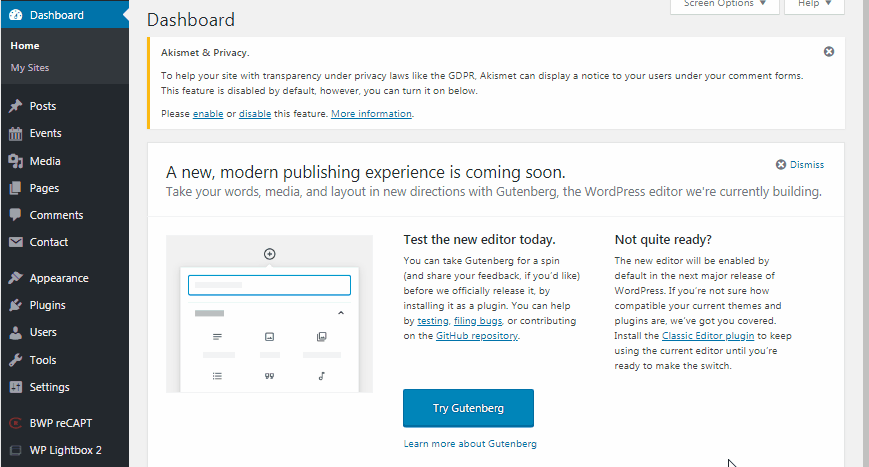Click the Dismiss link text

pyautogui.click(x=807, y=165)
